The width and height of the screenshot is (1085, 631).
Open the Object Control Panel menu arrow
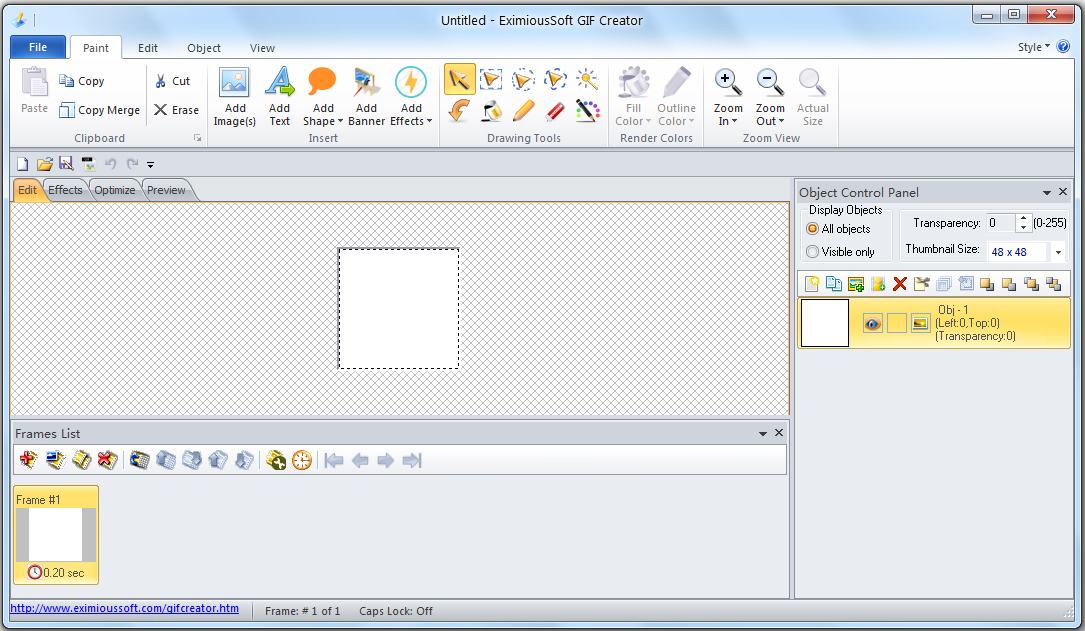[1046, 192]
